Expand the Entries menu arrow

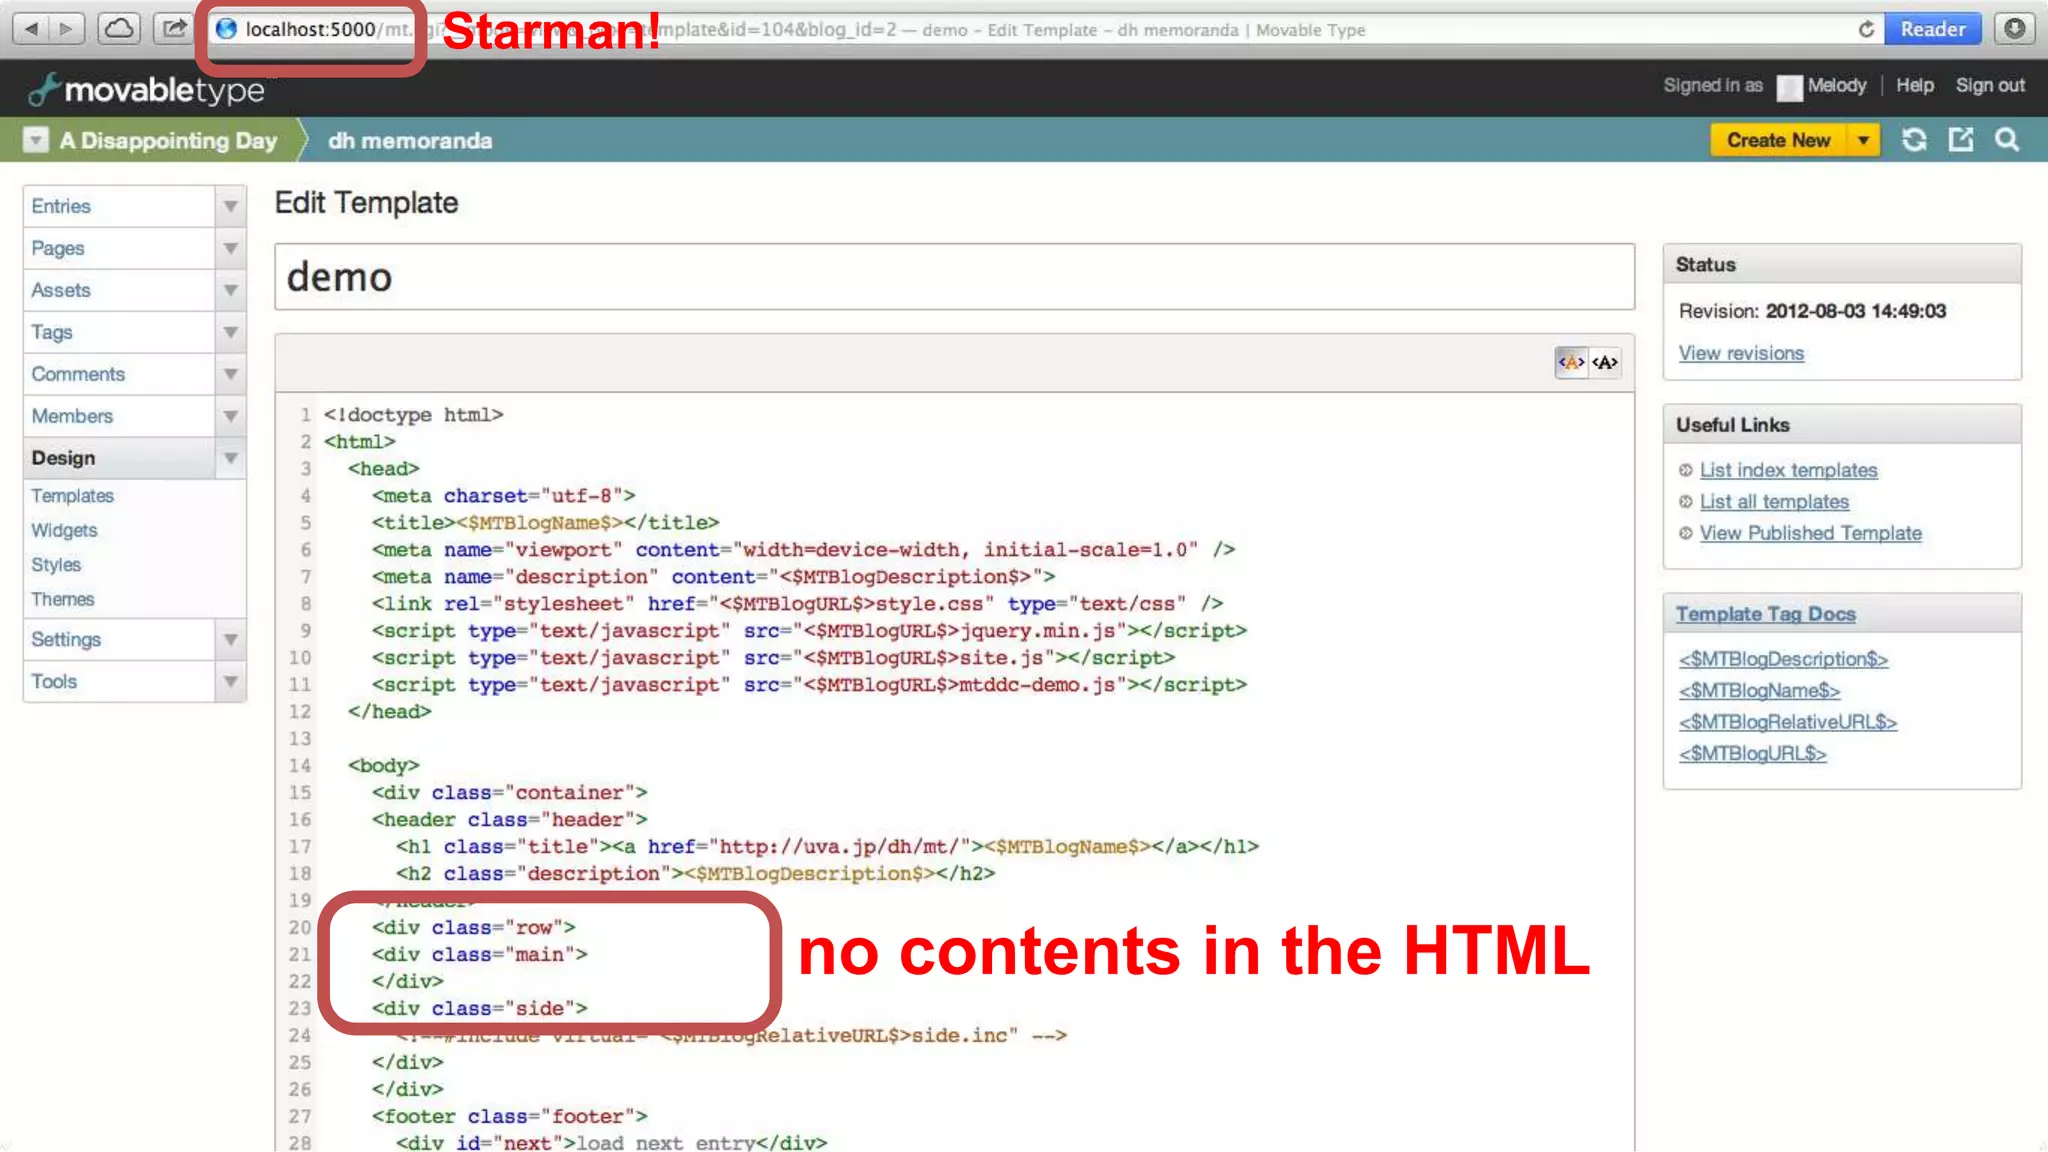[231, 206]
